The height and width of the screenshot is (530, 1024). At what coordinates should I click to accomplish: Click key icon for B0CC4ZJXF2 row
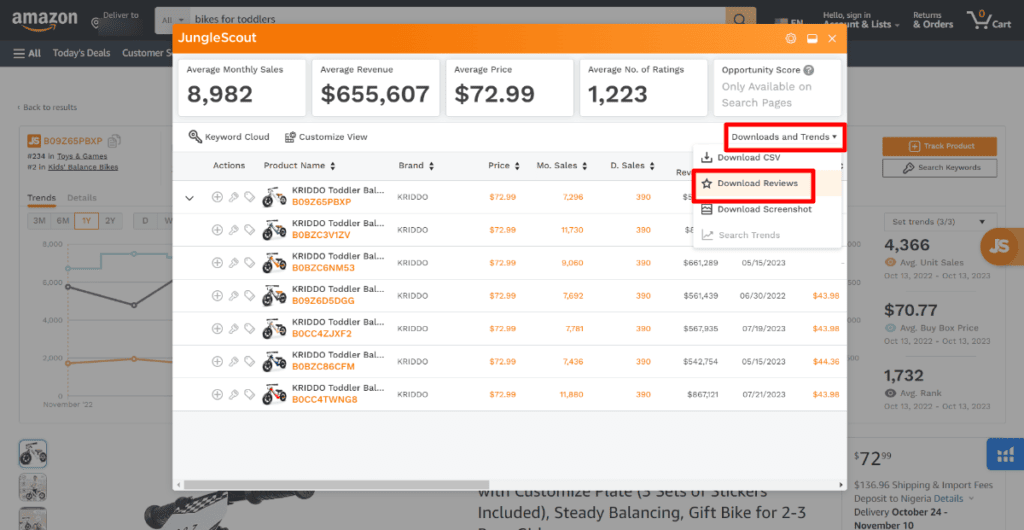point(233,328)
